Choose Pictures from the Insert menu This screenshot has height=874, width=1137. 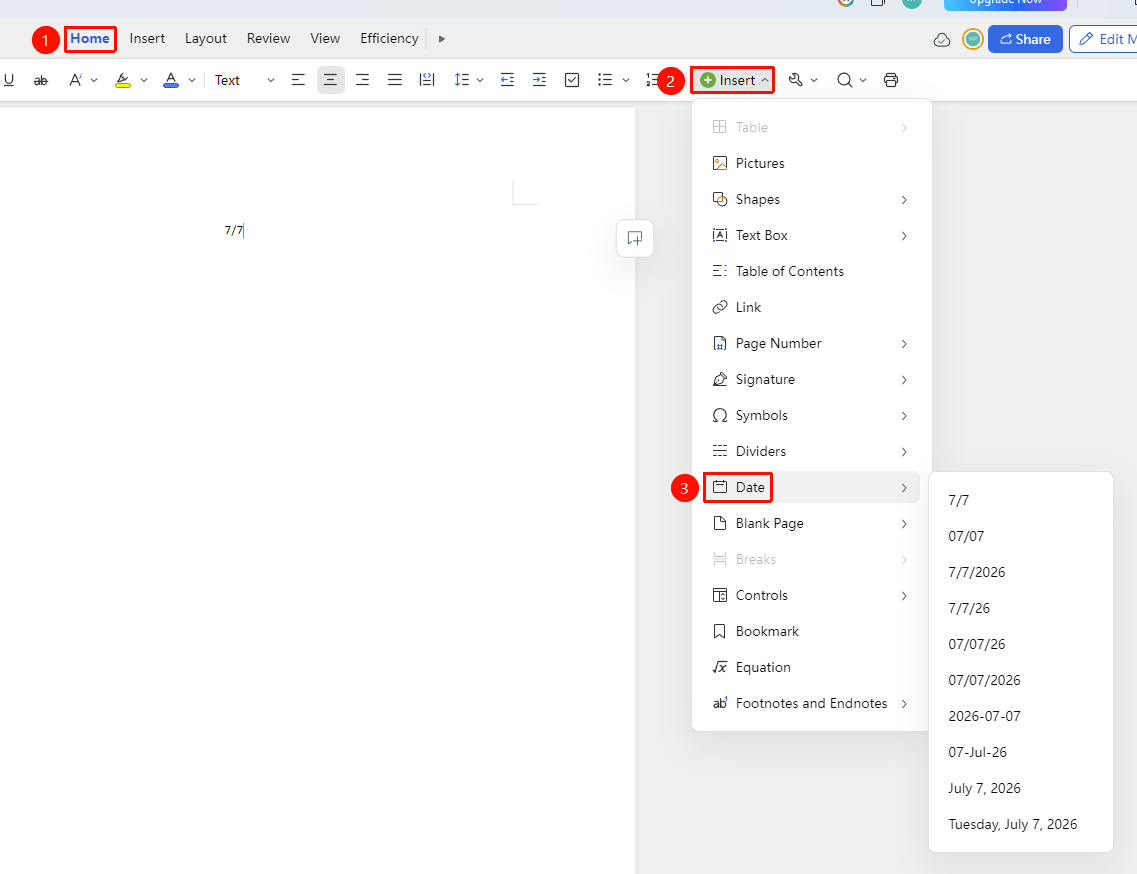(810, 163)
